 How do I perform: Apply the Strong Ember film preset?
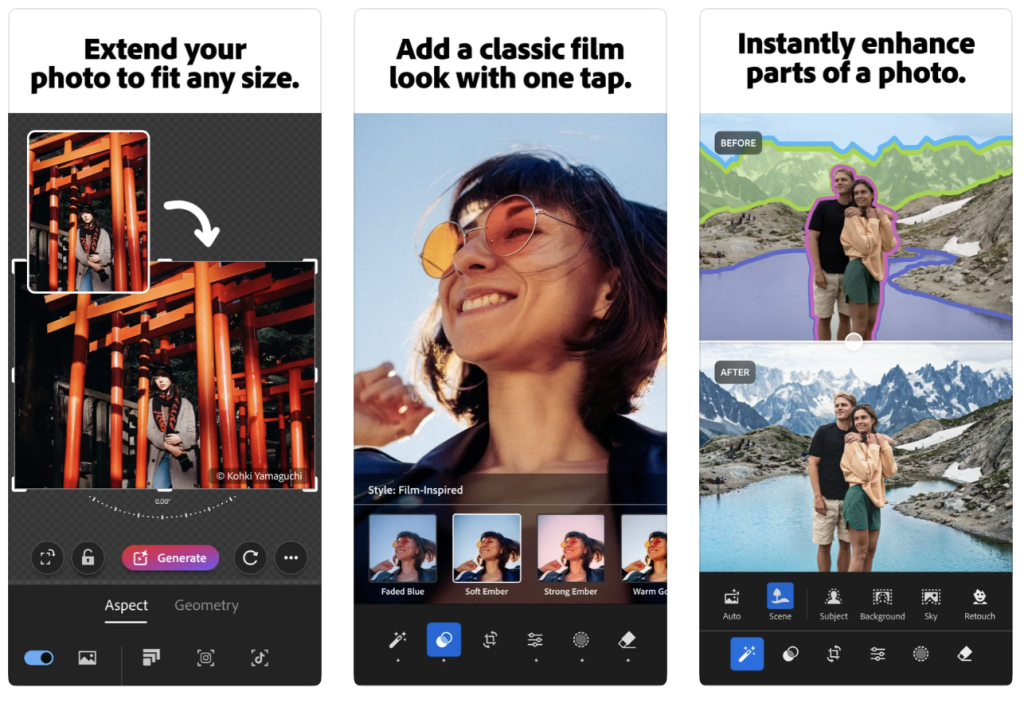coord(571,556)
